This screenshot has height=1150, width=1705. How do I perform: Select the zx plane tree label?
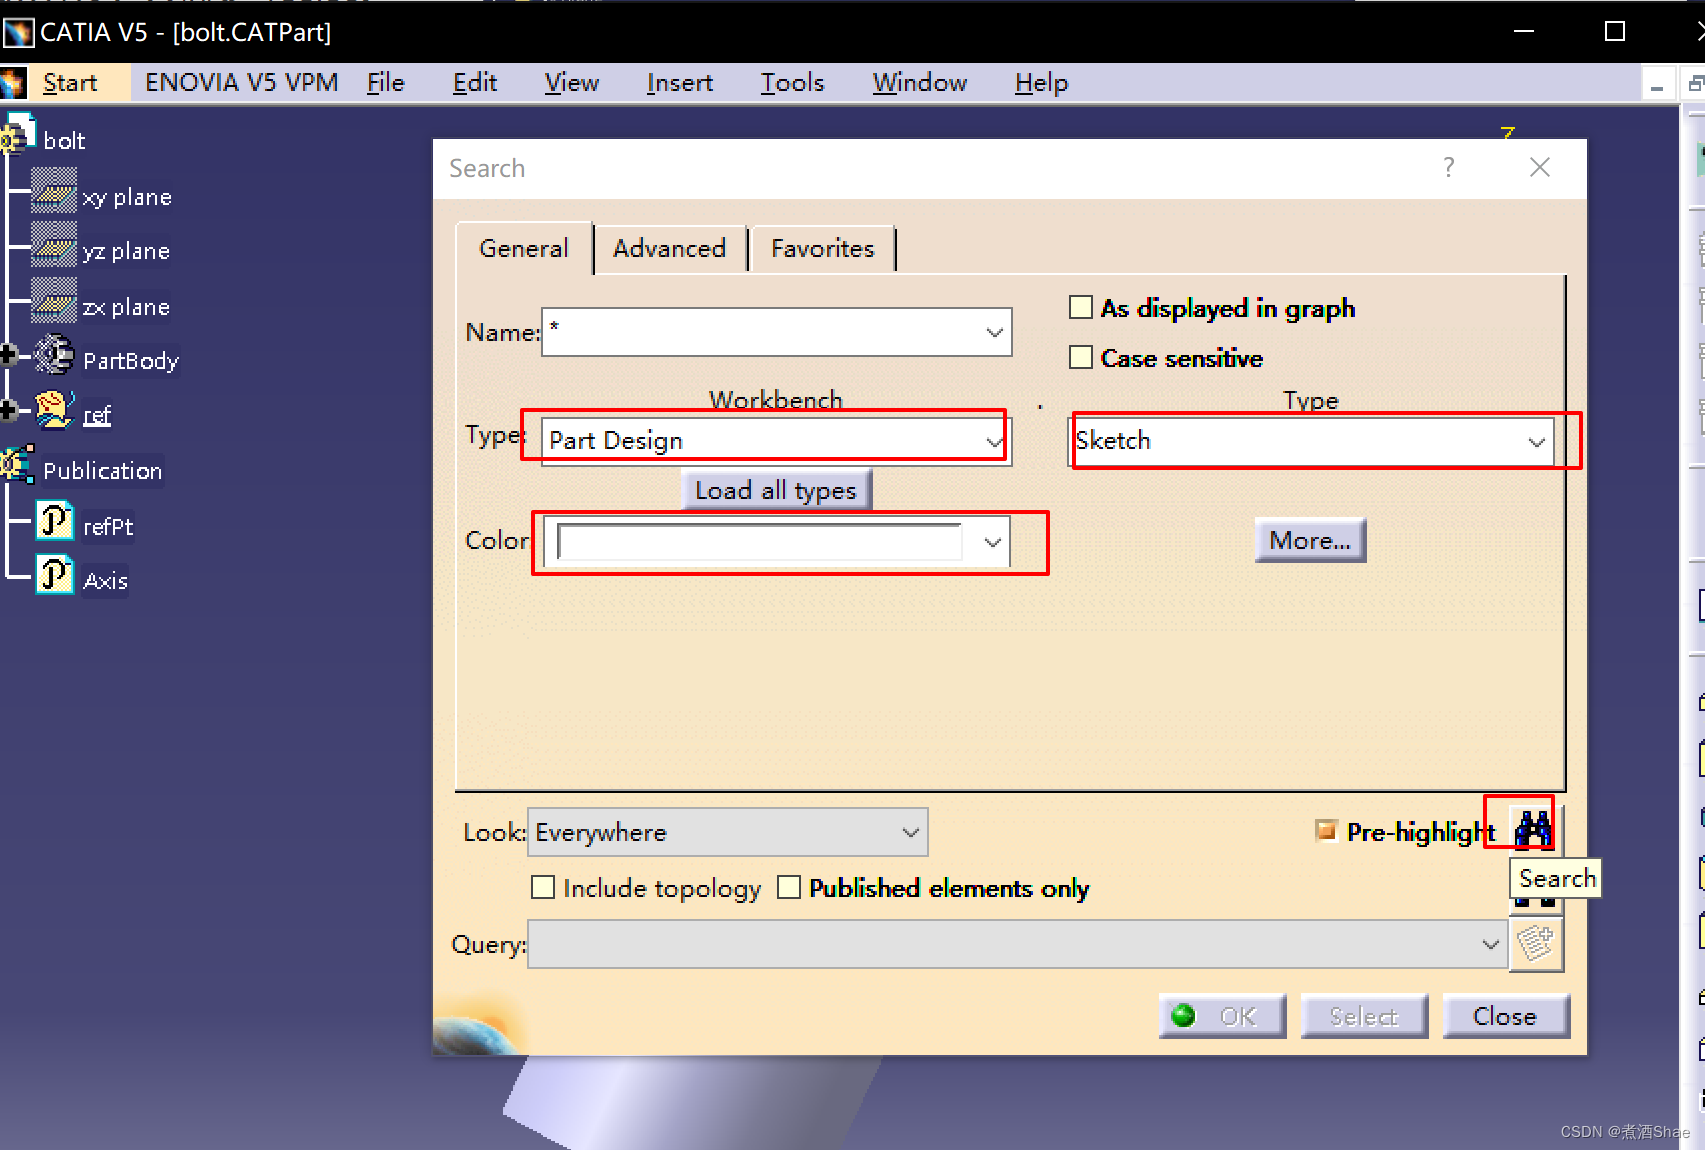point(126,307)
